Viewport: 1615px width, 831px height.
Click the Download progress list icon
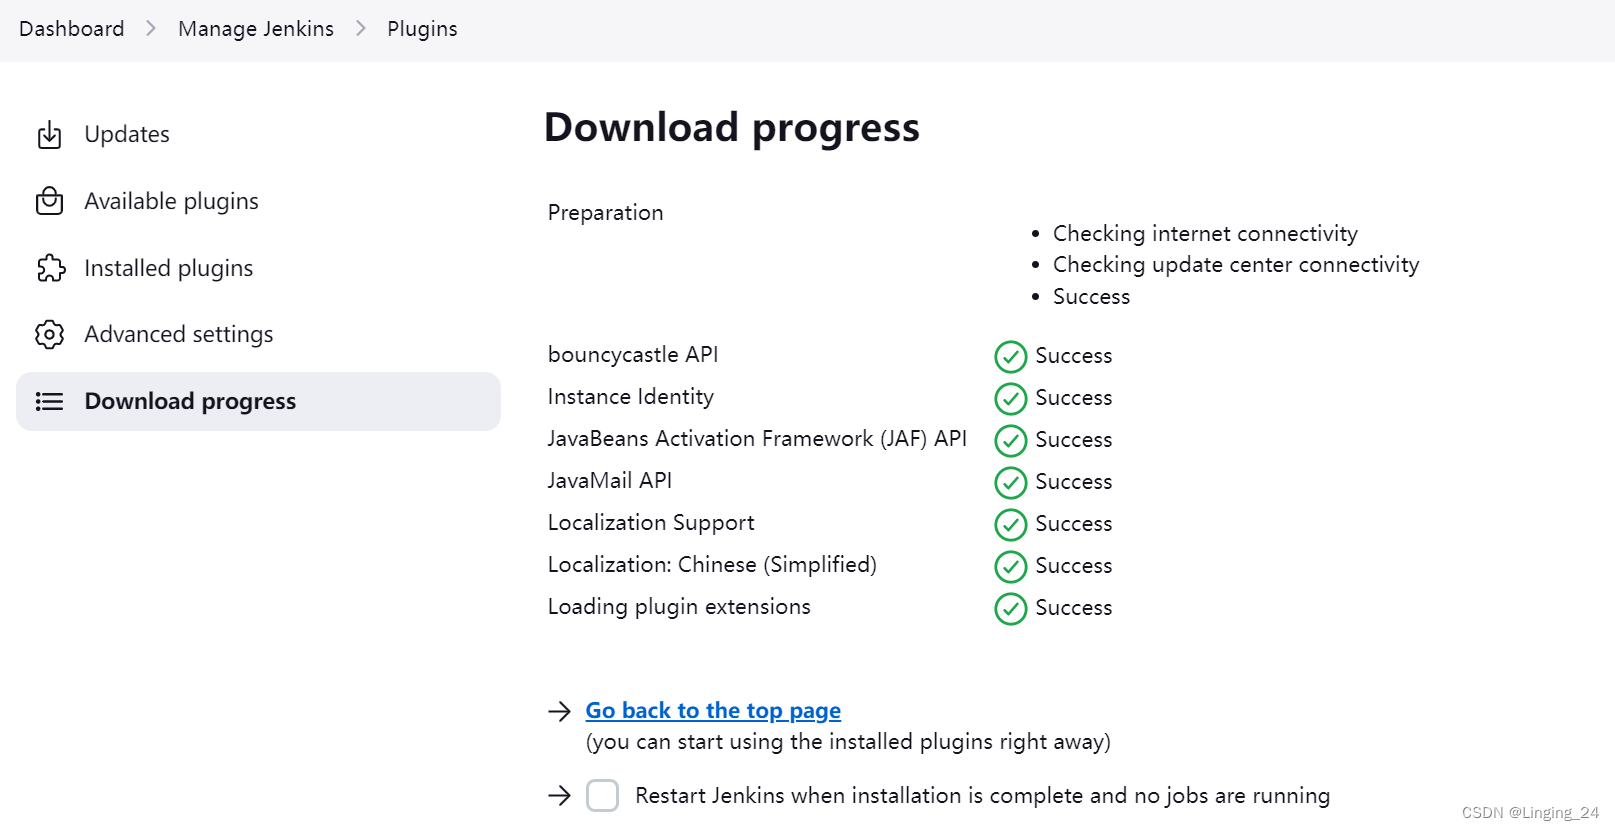(x=49, y=402)
